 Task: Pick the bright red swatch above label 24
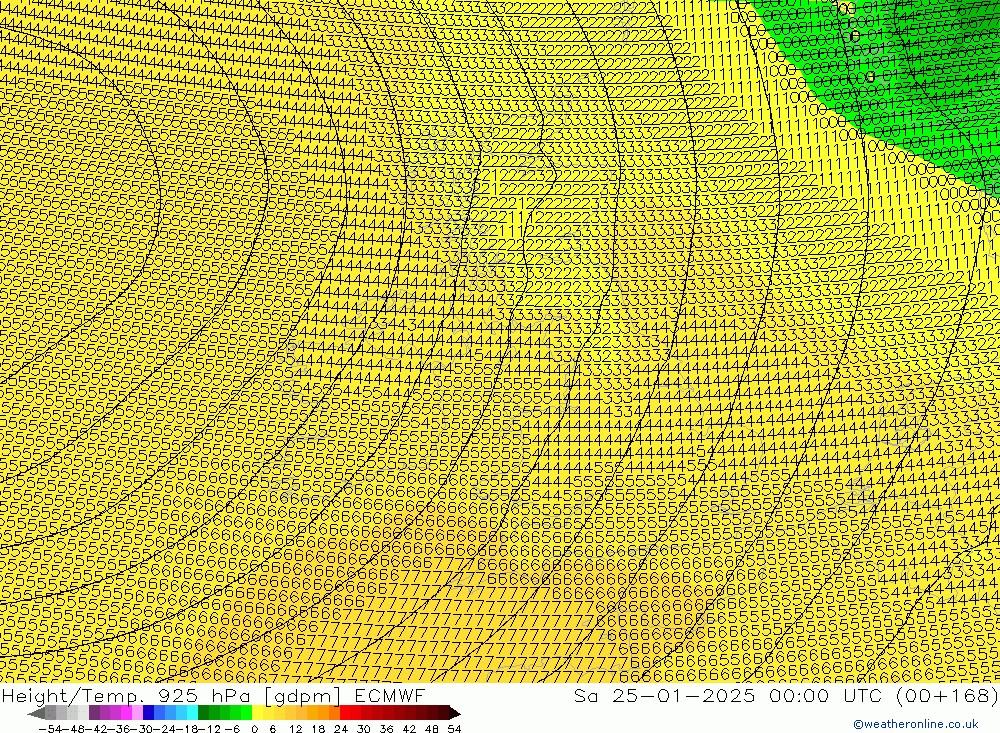pos(345,713)
